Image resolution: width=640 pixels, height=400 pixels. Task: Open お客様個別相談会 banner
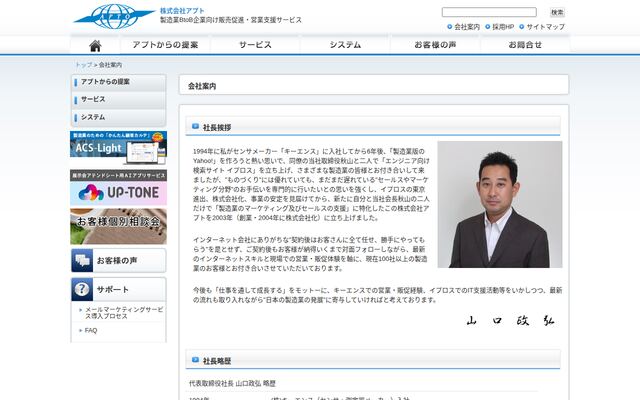118,227
